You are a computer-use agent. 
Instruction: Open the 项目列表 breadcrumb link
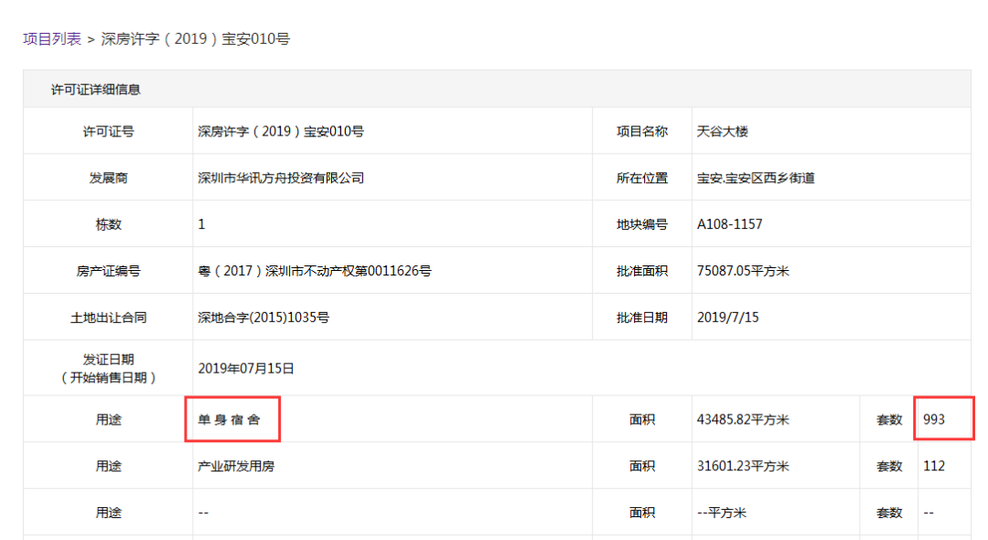(52, 39)
